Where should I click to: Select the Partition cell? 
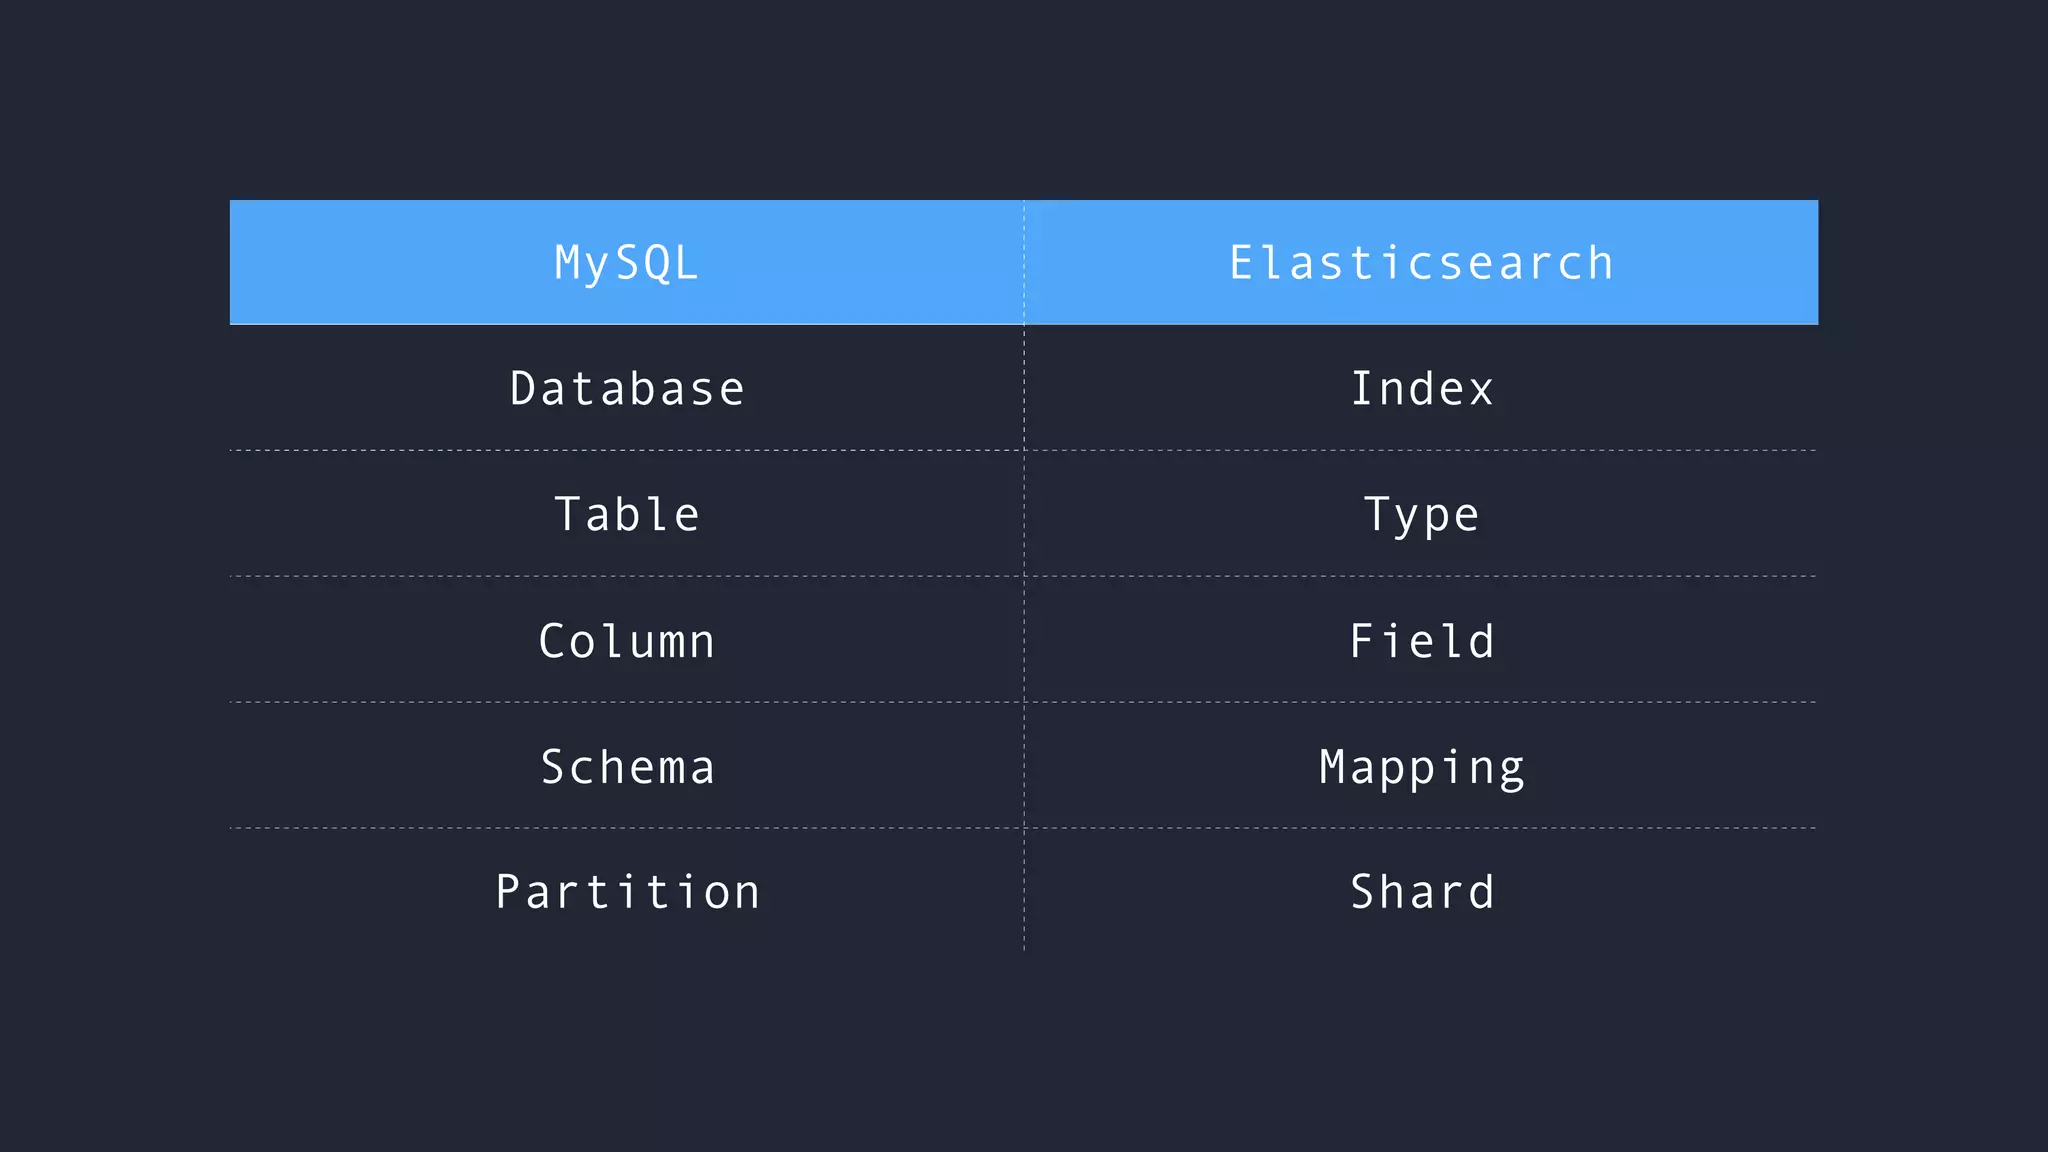click(627, 891)
